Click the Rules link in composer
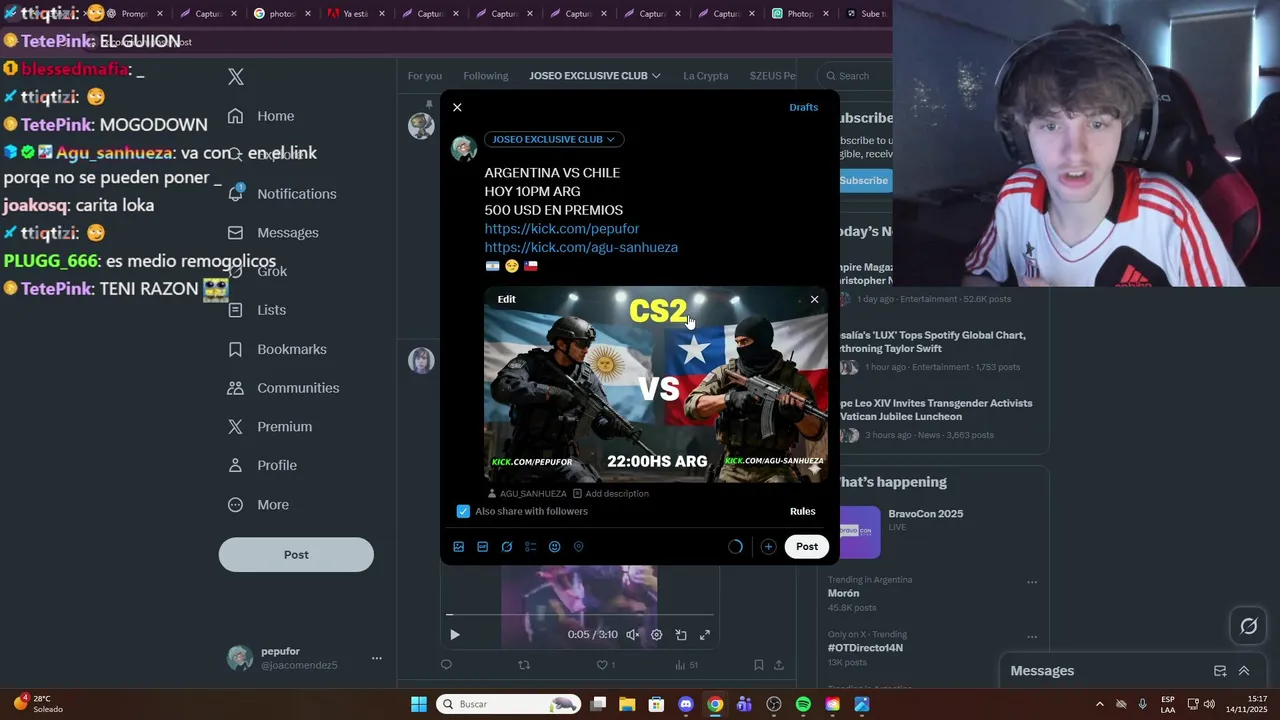Screen dimensions: 1280x720 tap(803, 511)
